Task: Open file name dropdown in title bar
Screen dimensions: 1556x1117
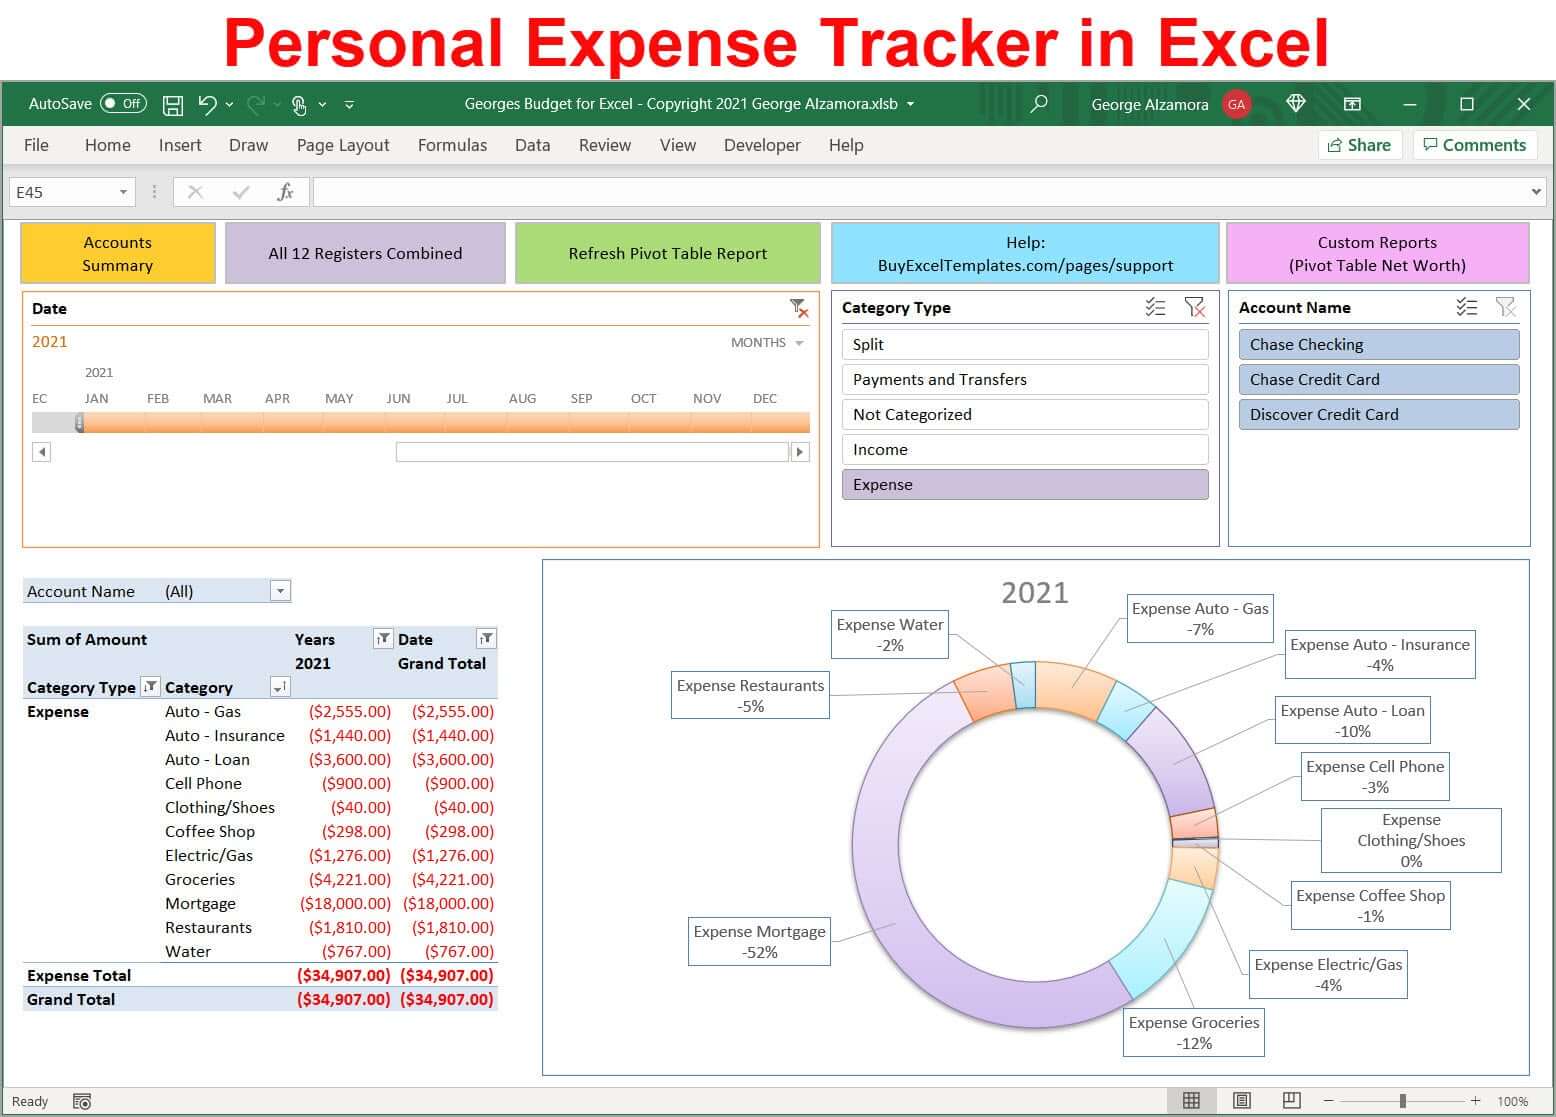Action: [x=910, y=104]
